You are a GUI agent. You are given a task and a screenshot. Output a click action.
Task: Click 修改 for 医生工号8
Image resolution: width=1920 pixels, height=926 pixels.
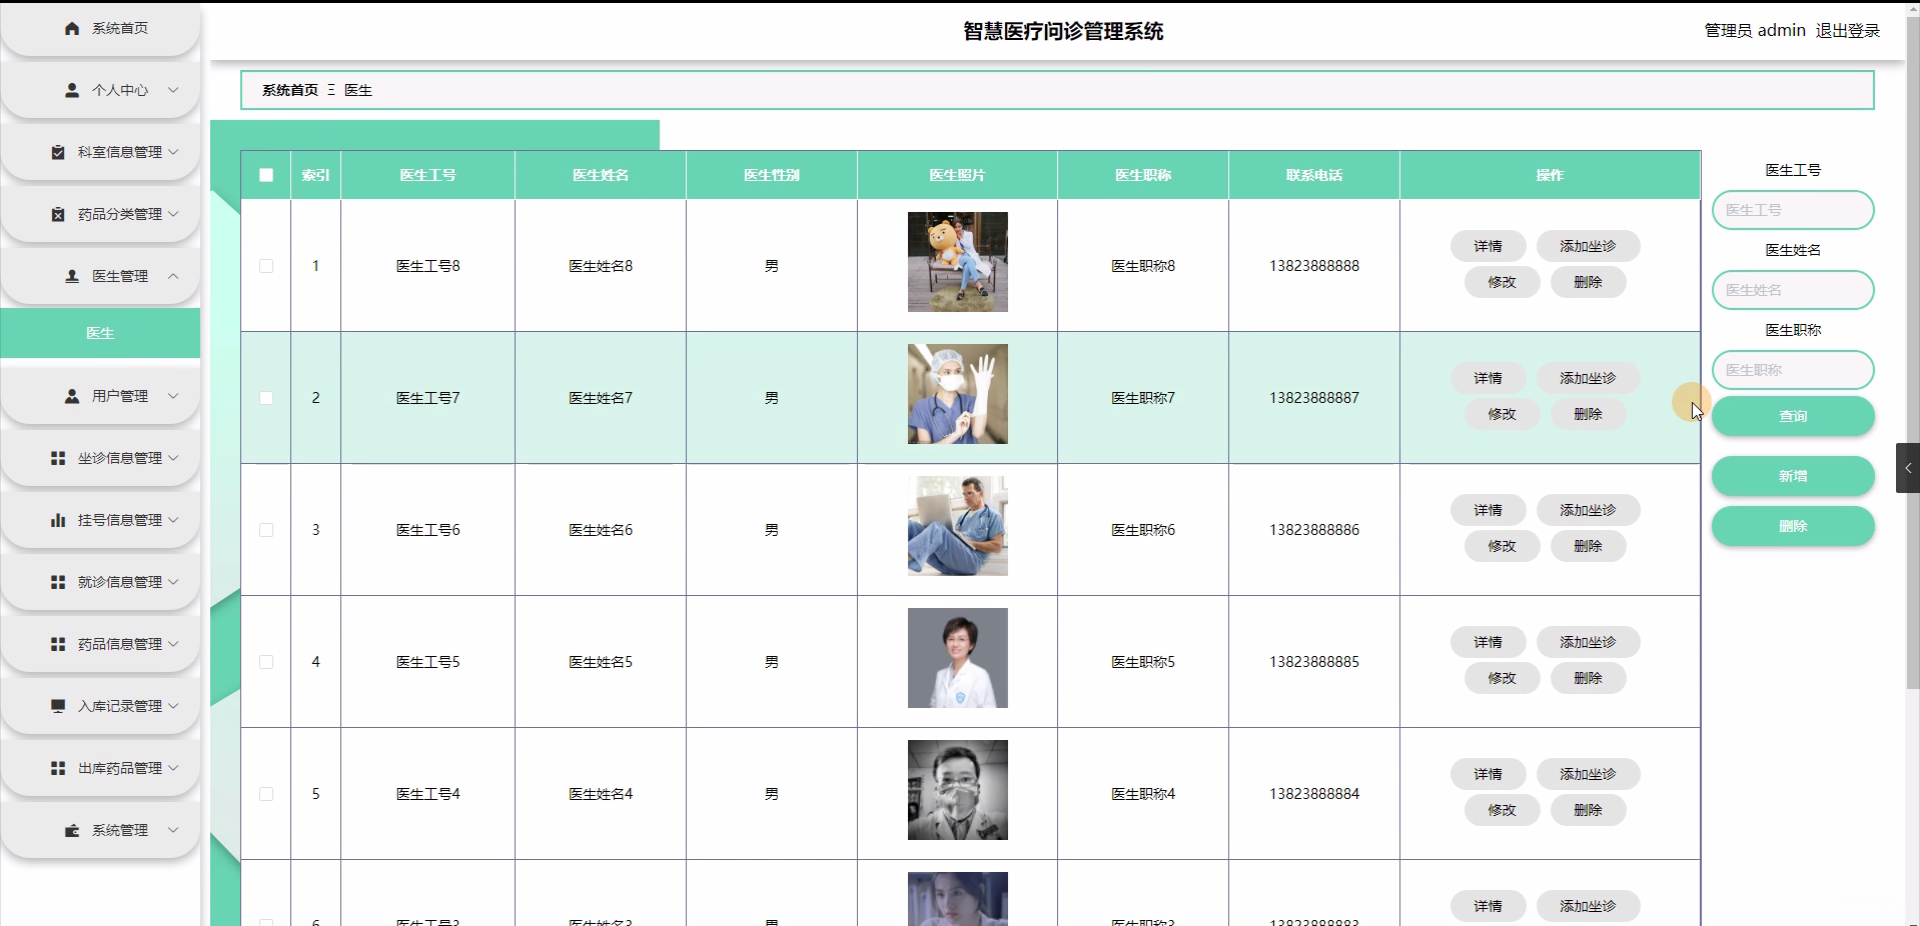pos(1502,282)
